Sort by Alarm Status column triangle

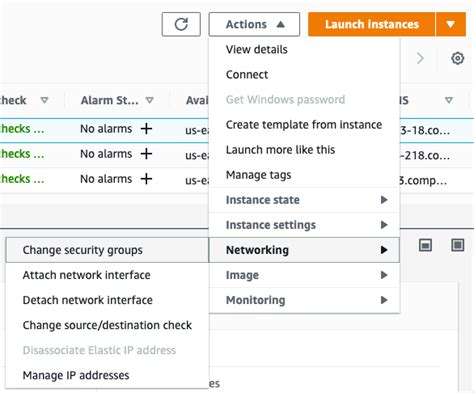click(x=150, y=100)
